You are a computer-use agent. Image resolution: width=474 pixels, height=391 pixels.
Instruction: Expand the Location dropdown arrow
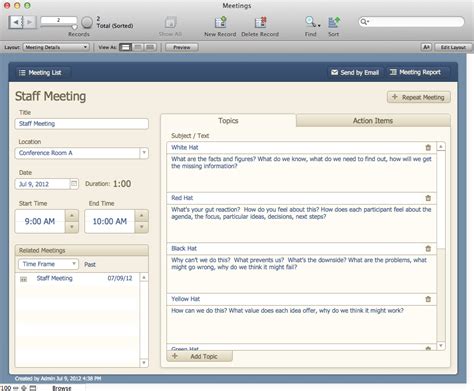[144, 153]
